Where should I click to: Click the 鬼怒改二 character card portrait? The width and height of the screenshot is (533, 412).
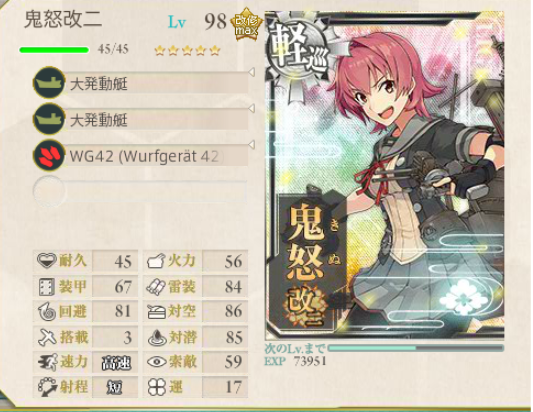point(384,175)
